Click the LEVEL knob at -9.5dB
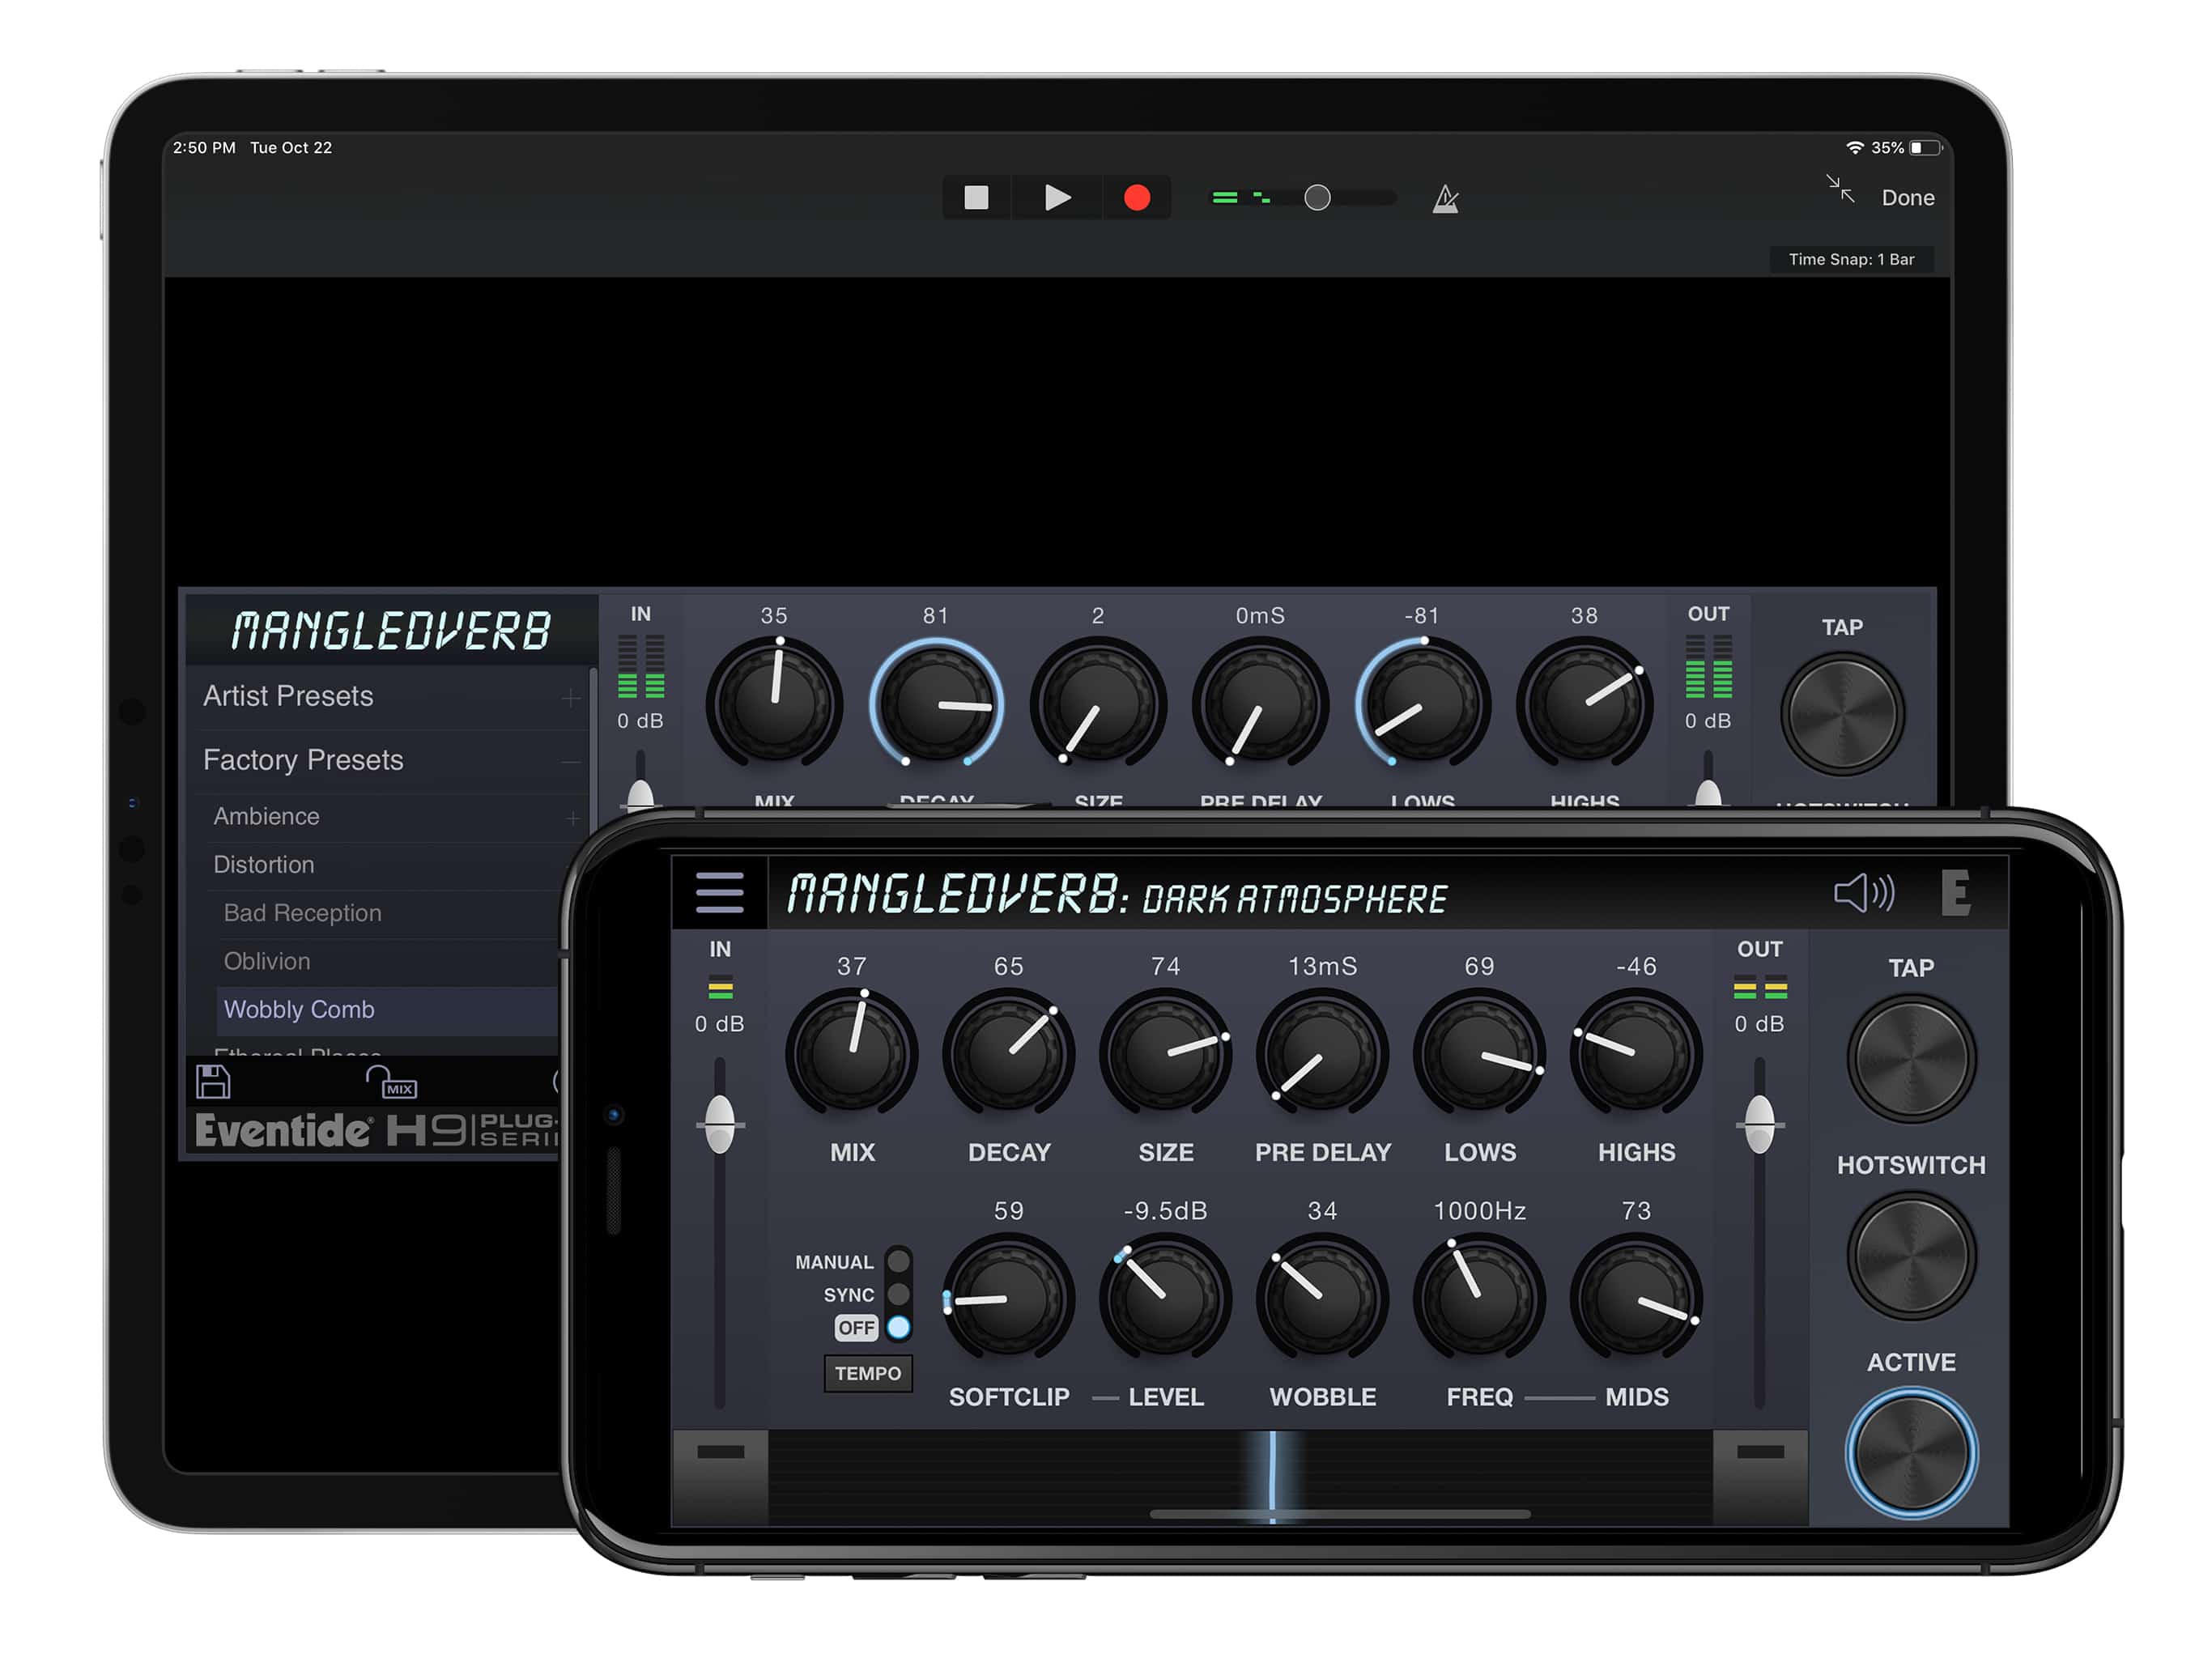This screenshot has height=1658, width=2212. pyautogui.click(x=1166, y=1298)
